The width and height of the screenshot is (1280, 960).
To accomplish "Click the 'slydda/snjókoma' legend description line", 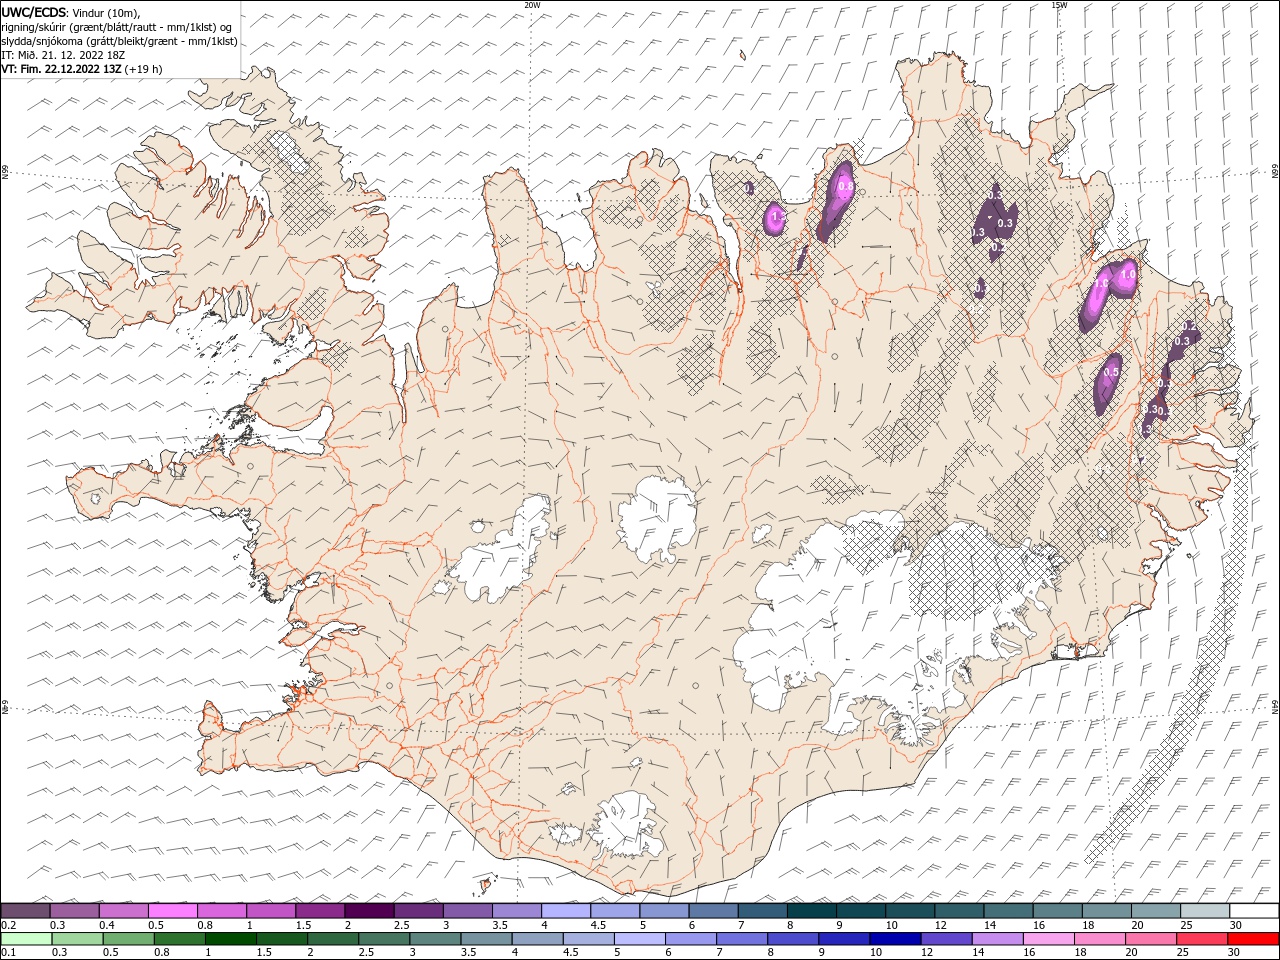I will point(119,41).
